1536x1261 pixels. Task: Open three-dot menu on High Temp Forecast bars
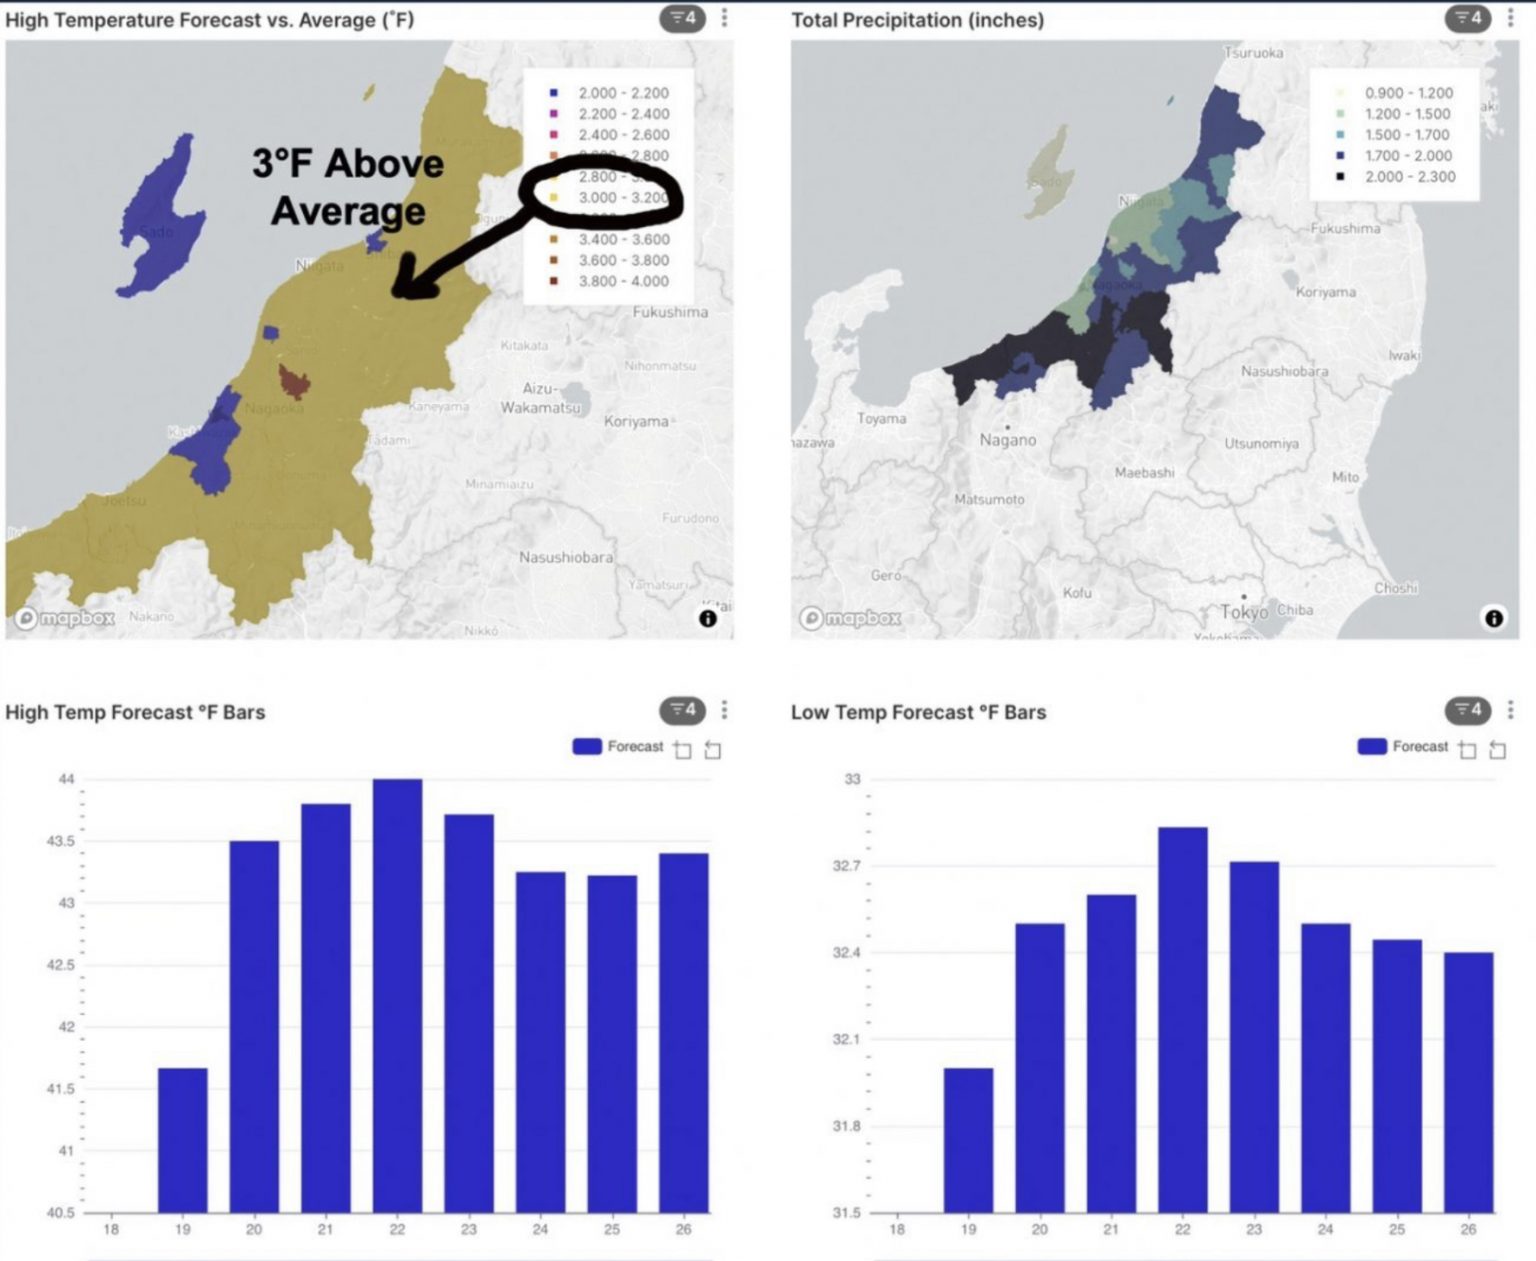click(725, 710)
